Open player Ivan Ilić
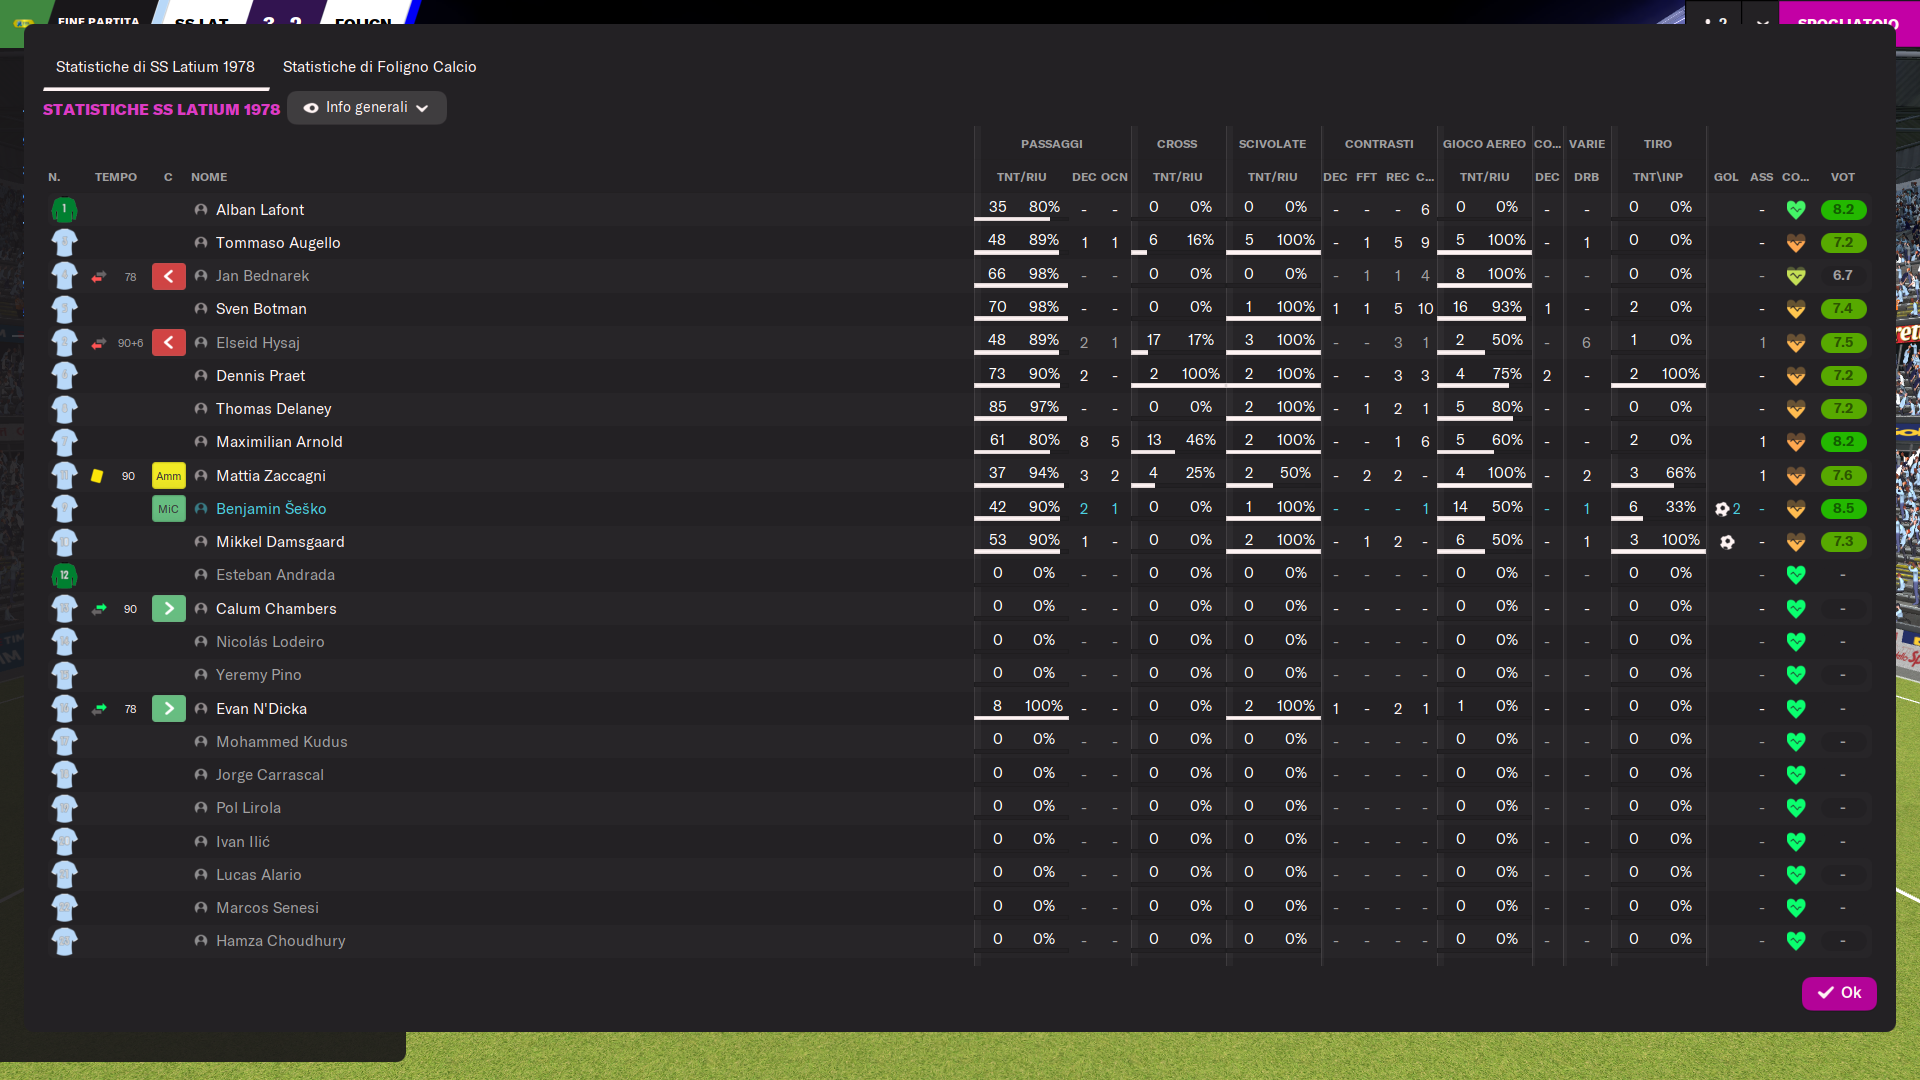Image resolution: width=1920 pixels, height=1080 pixels. (x=243, y=842)
